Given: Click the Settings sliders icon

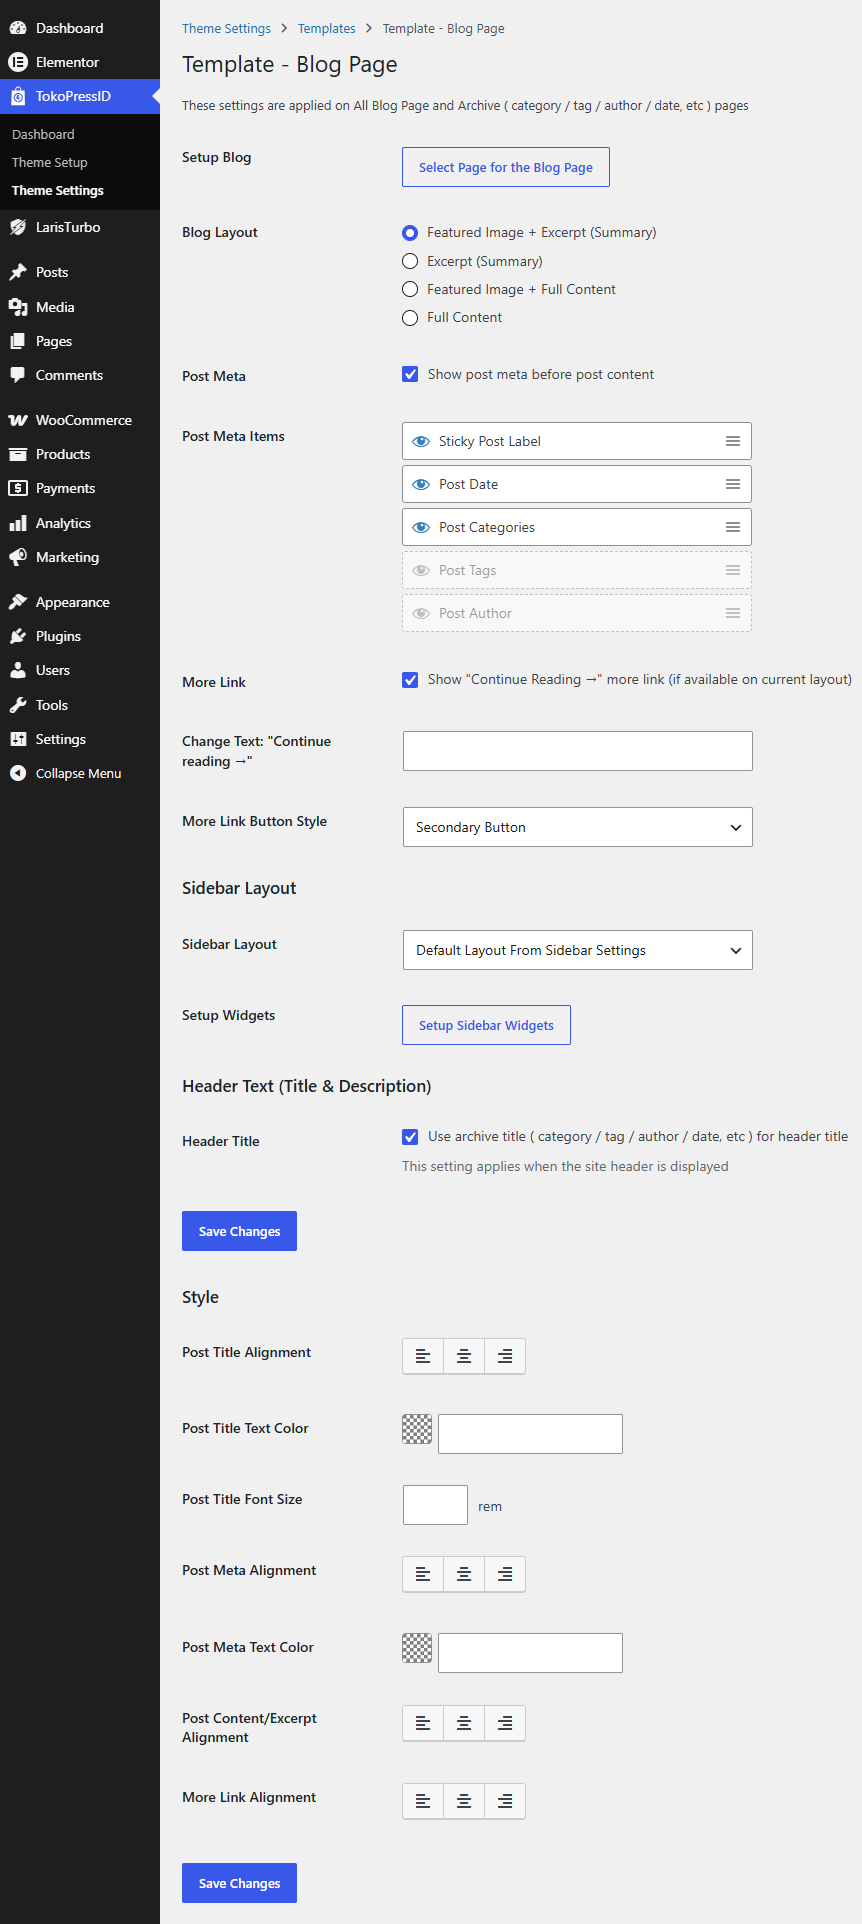Looking at the screenshot, I should (18, 739).
